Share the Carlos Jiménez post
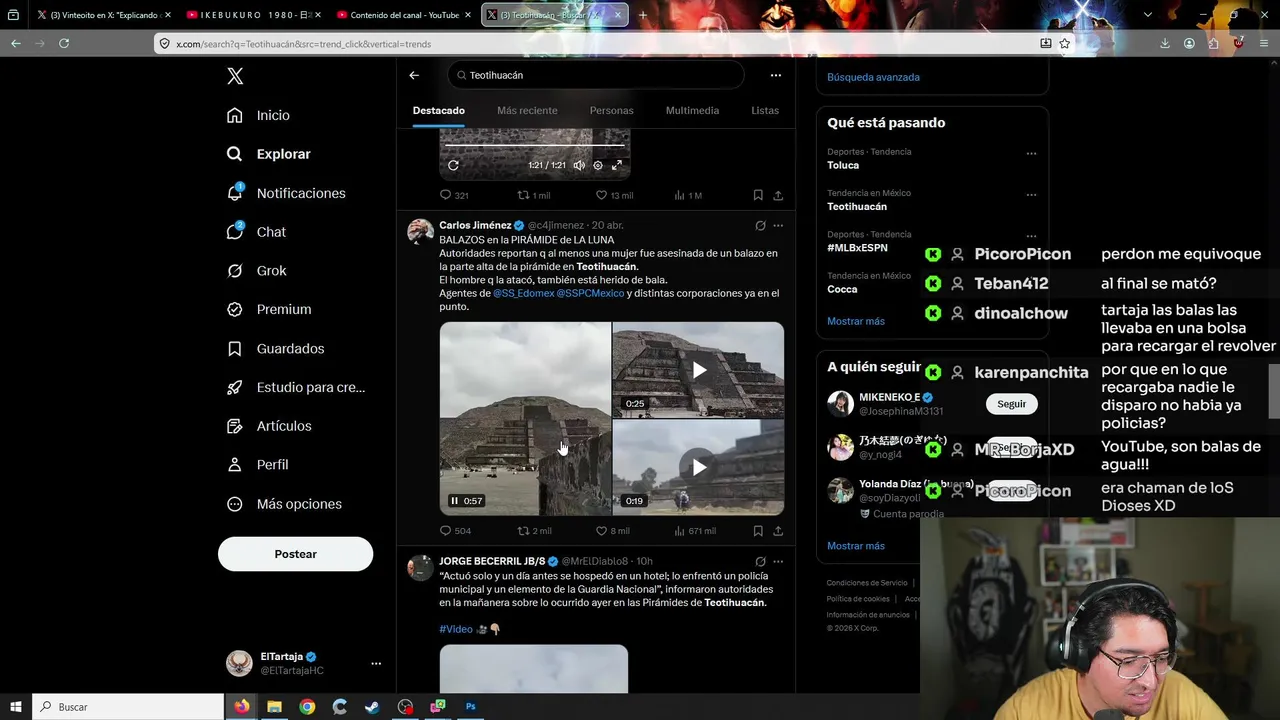Image resolution: width=1280 pixels, height=720 pixels. 778,531
